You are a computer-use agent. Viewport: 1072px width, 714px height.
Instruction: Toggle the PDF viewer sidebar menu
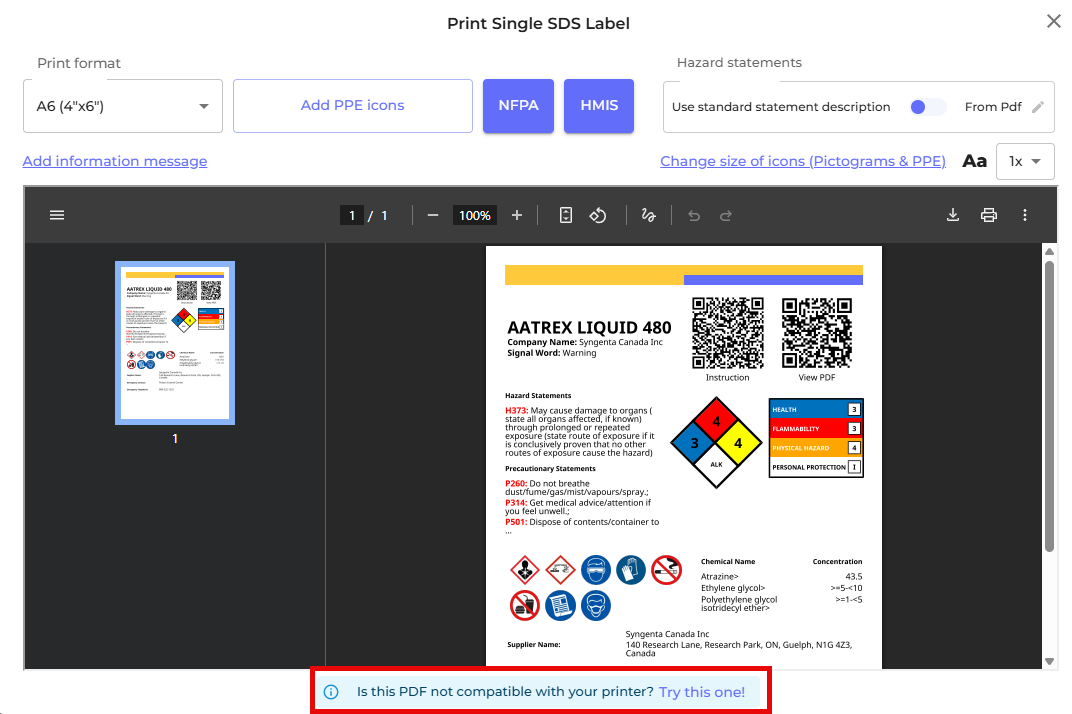(x=57, y=215)
